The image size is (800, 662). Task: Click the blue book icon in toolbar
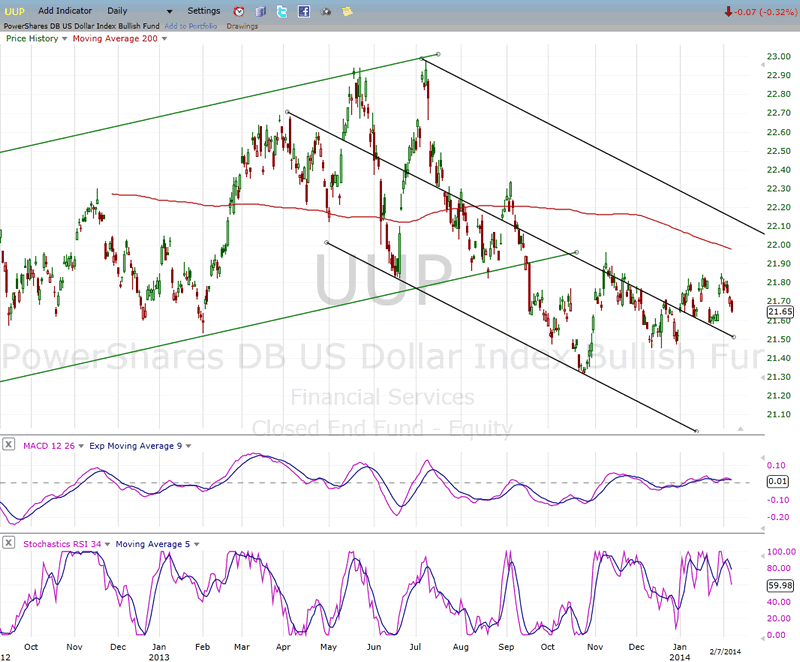click(x=260, y=11)
